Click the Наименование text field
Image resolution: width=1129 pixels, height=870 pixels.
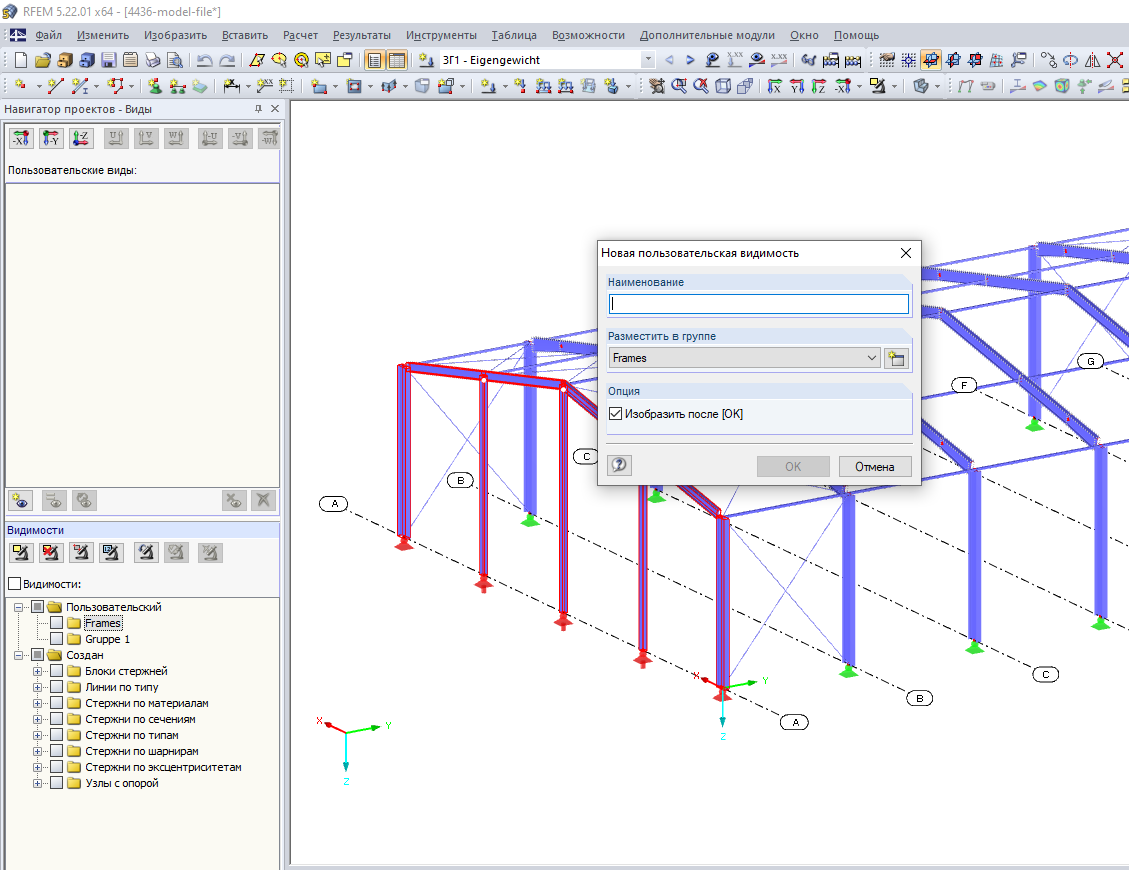click(x=759, y=304)
